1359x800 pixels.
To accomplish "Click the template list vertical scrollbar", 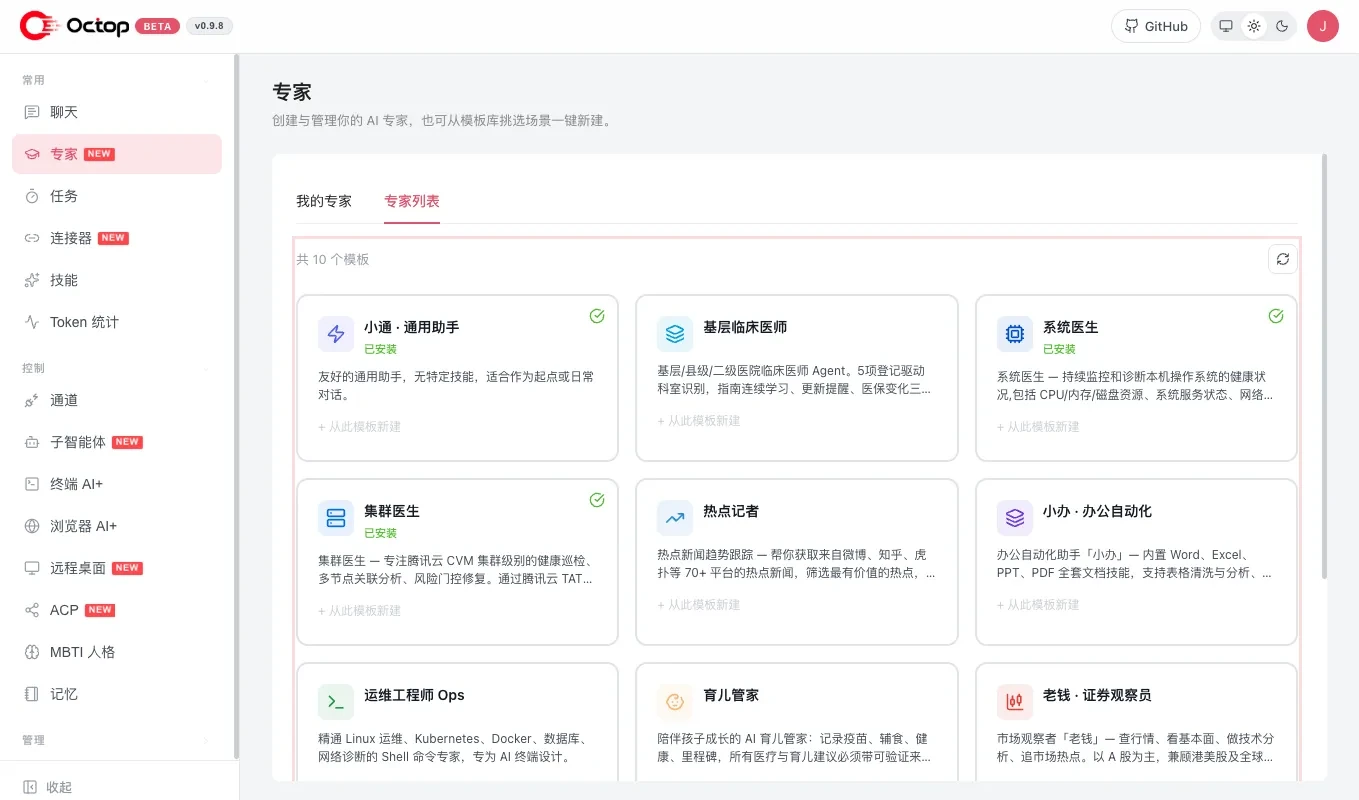I will (x=1325, y=366).
